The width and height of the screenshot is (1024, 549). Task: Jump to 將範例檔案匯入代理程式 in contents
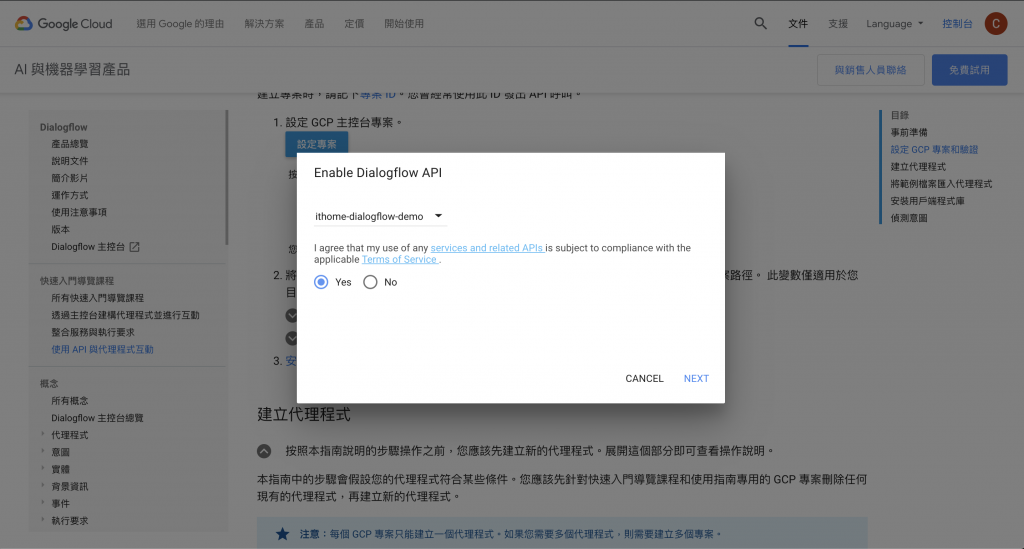point(941,183)
